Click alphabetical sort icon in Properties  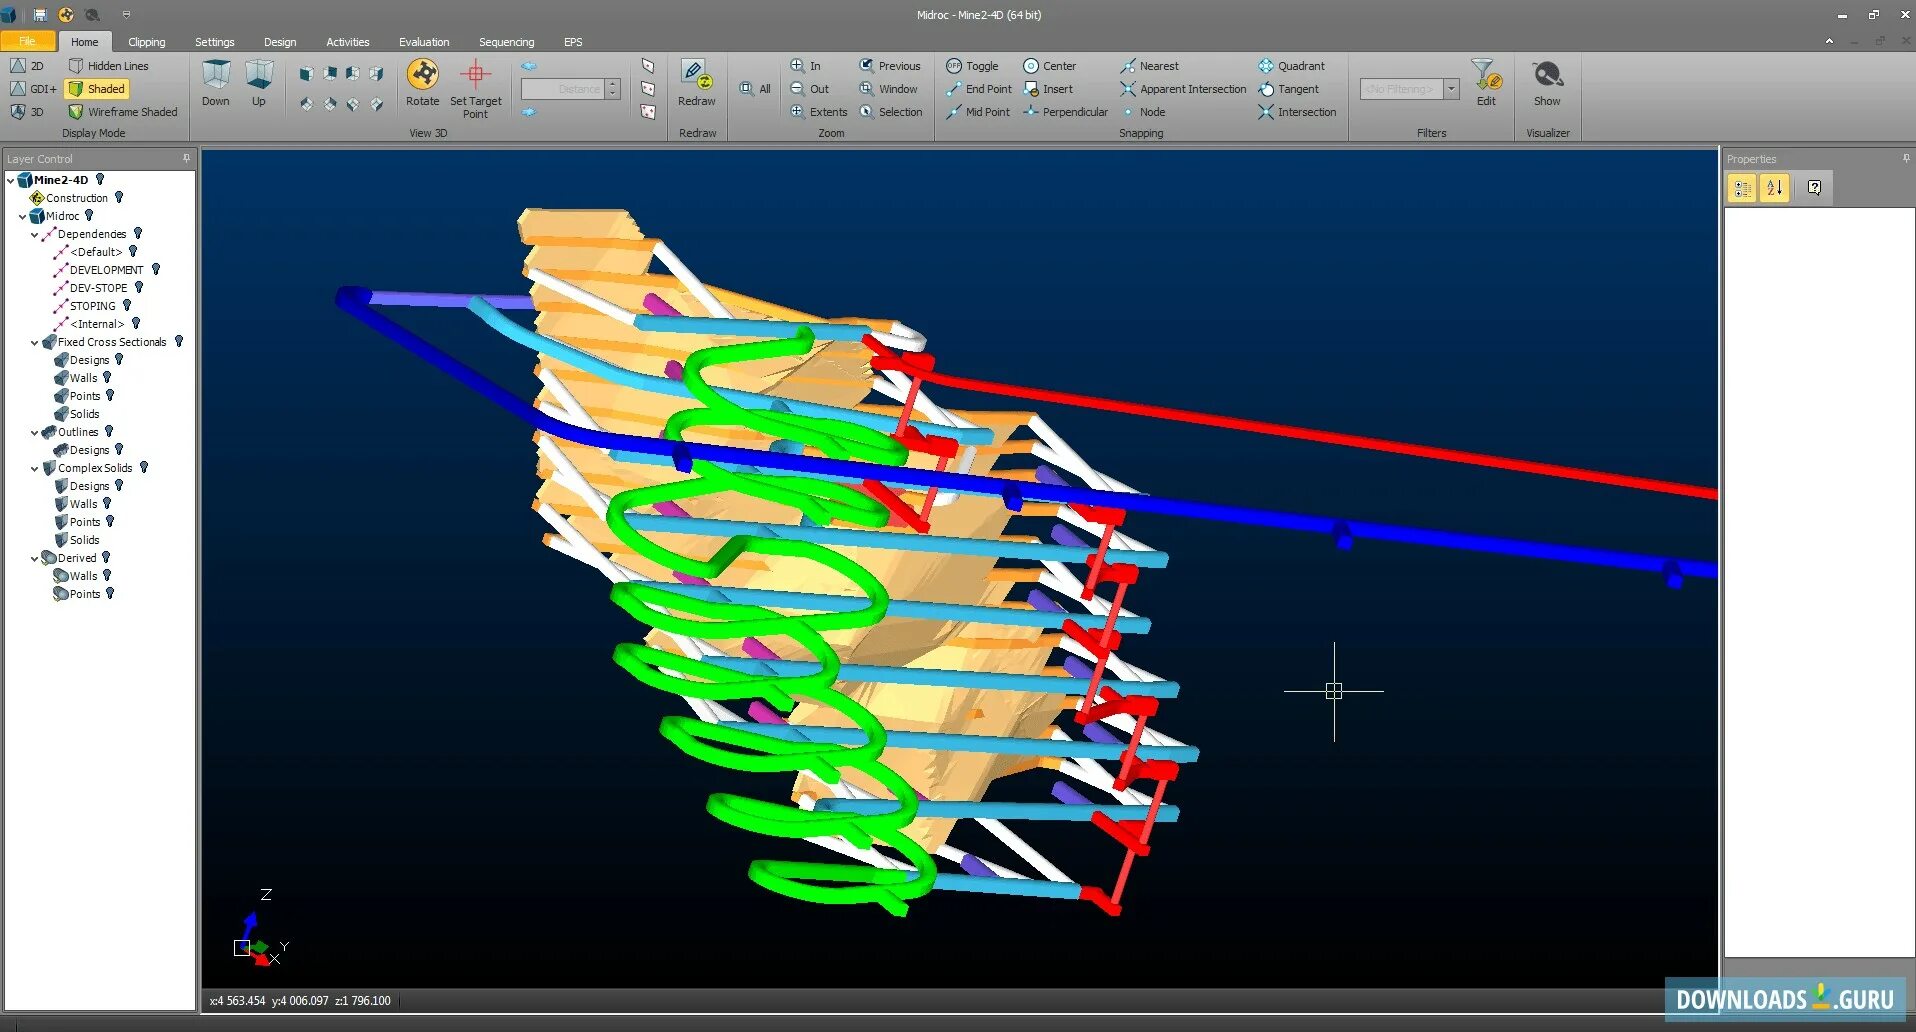click(x=1774, y=188)
